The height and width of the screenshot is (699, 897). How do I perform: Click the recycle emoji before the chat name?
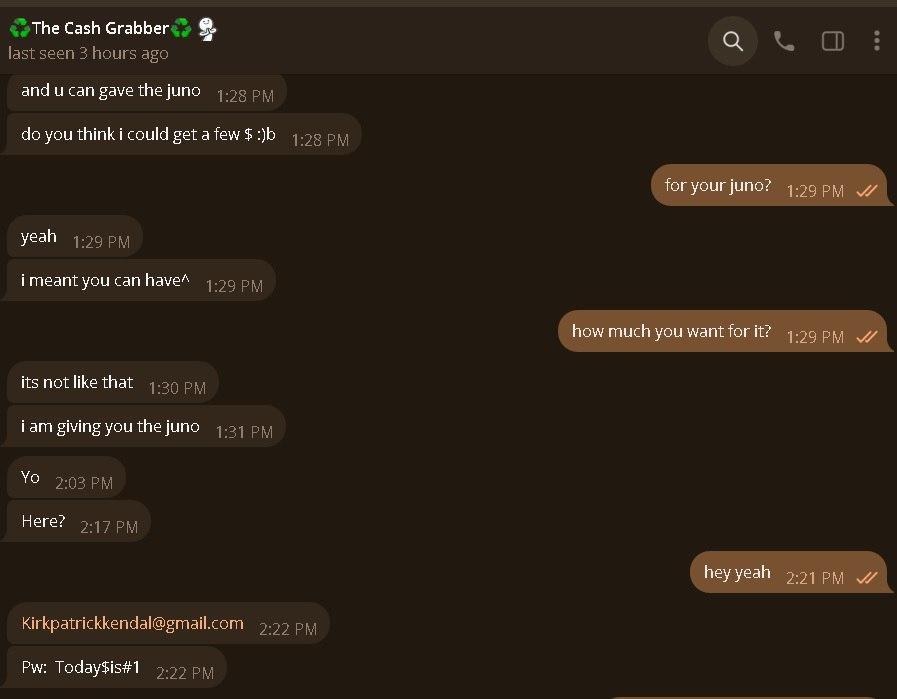point(19,28)
